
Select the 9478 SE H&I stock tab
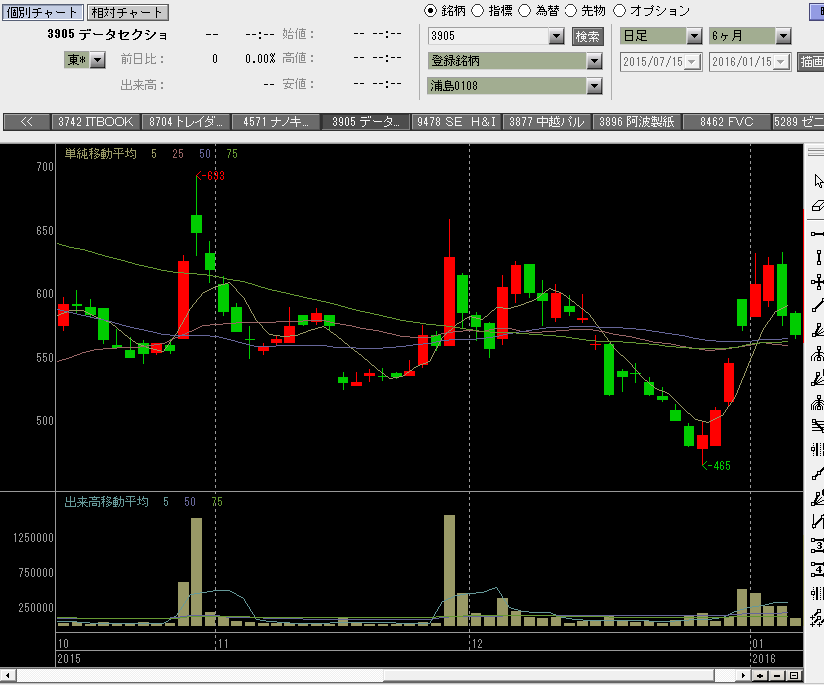[x=457, y=122]
